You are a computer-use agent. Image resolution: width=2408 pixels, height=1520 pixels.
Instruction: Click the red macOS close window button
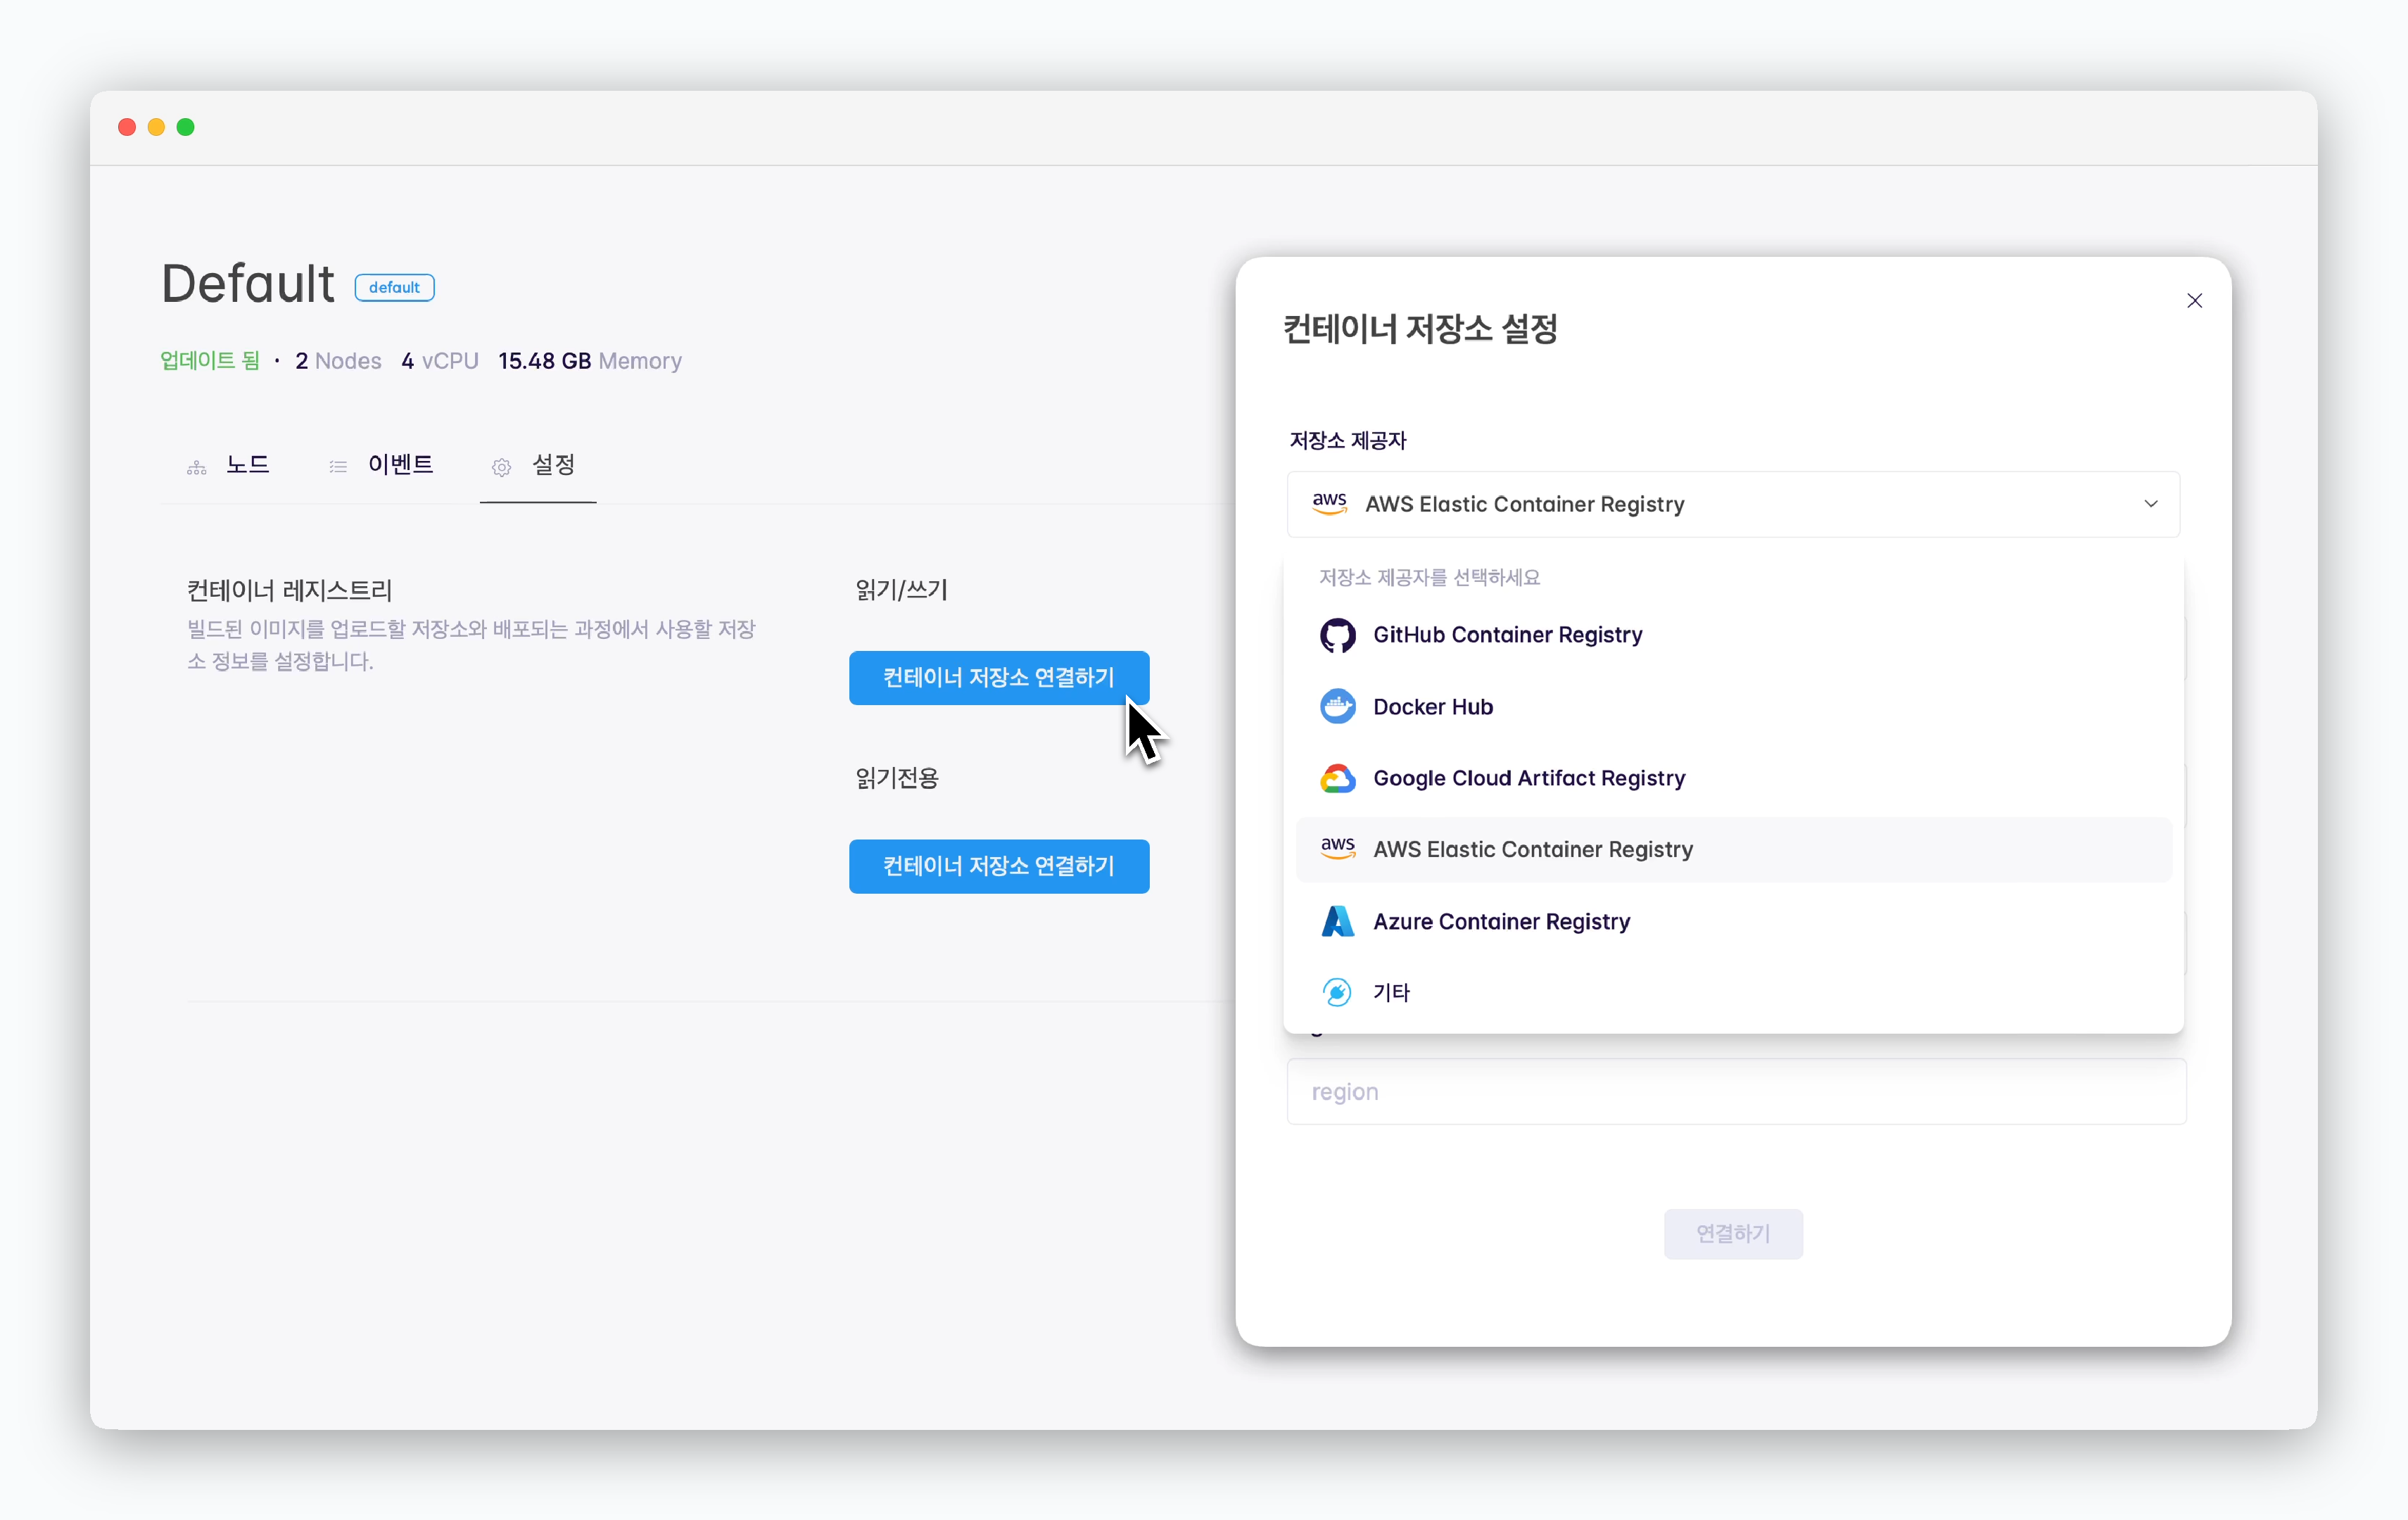pyautogui.click(x=127, y=127)
